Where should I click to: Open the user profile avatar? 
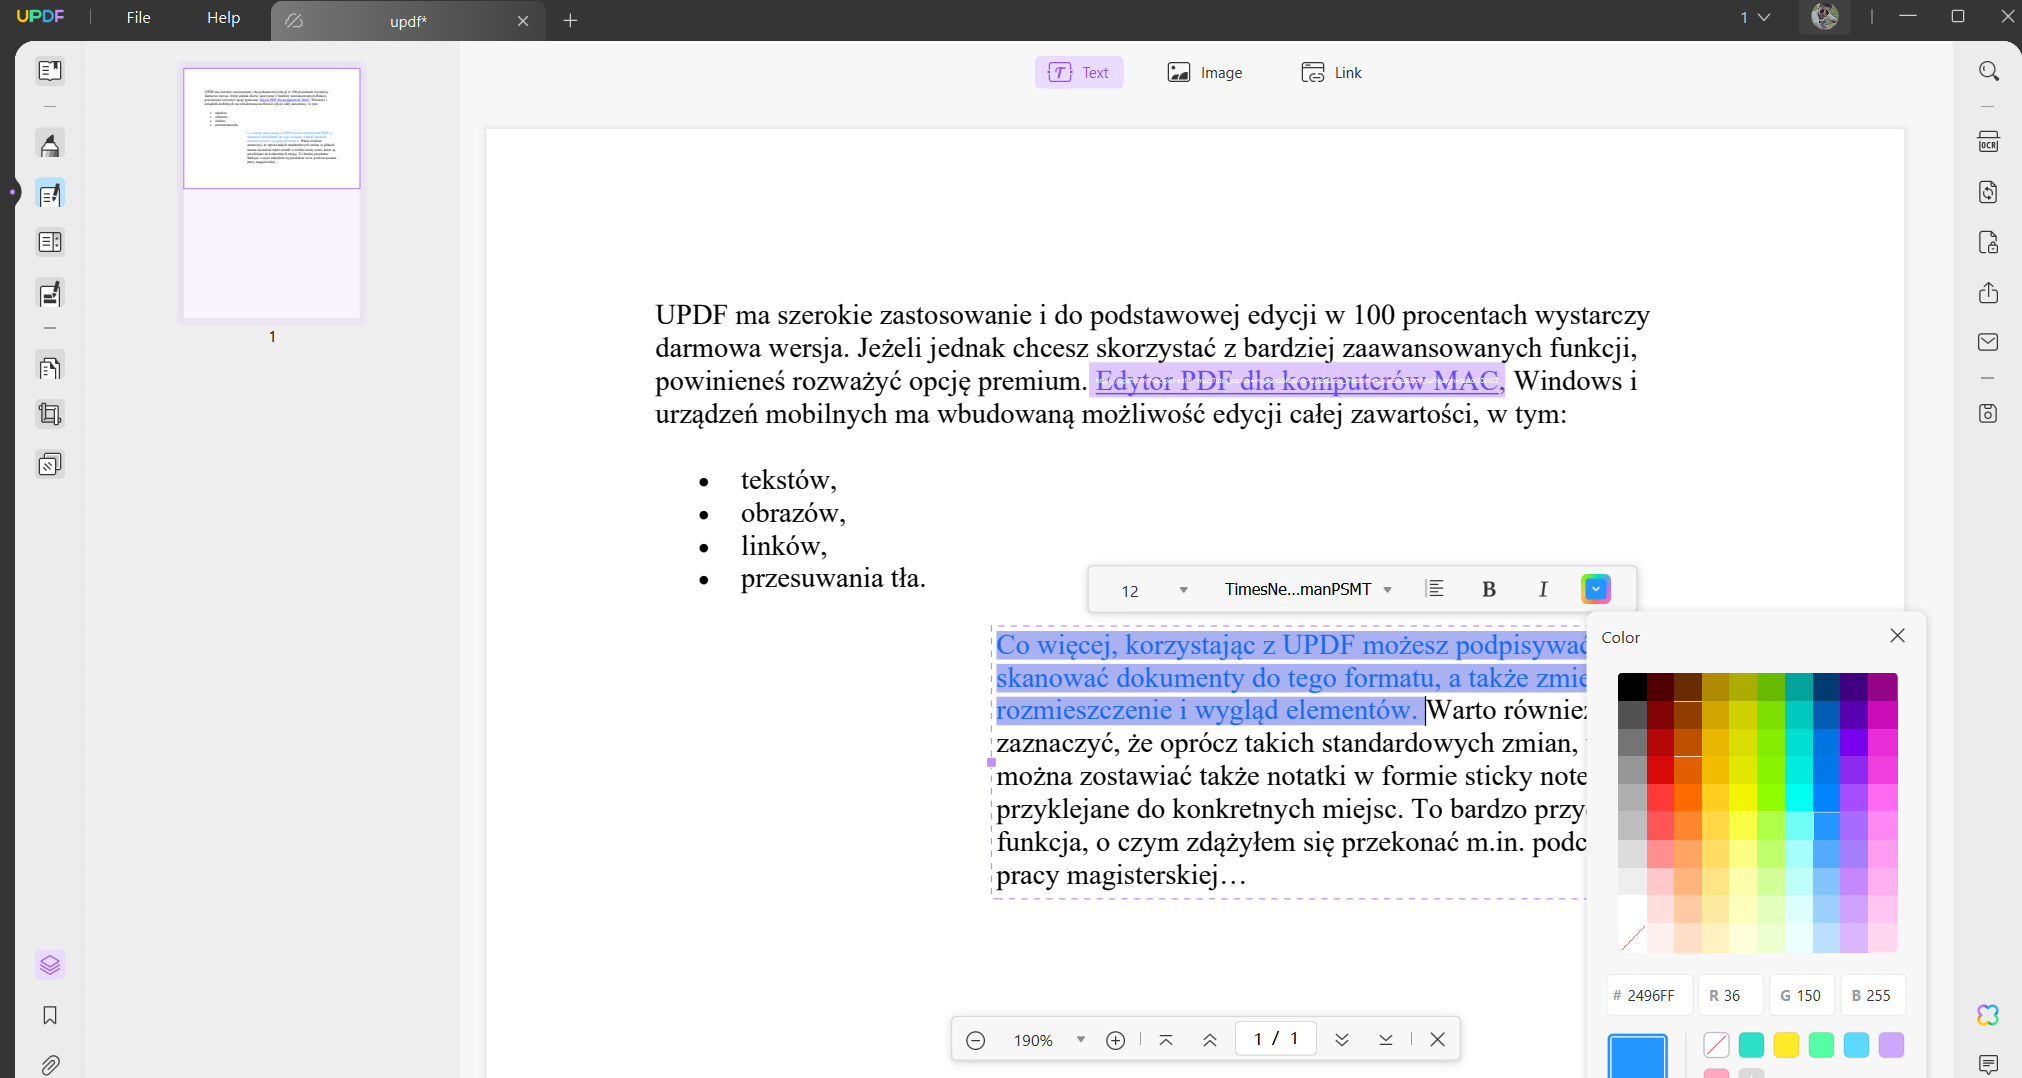(1825, 17)
